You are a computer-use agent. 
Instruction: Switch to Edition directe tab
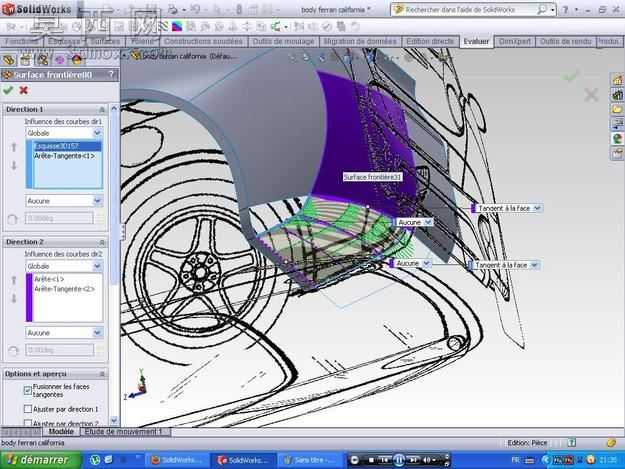tap(430, 41)
